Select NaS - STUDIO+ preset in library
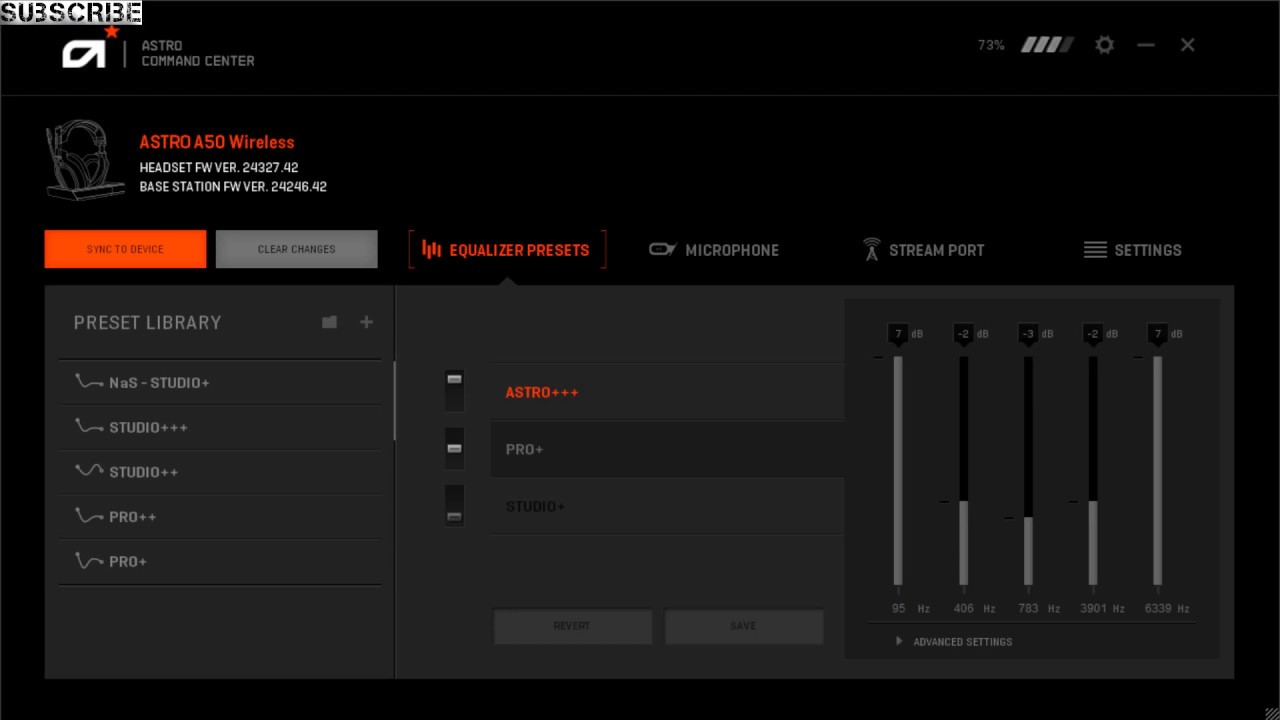The height and width of the screenshot is (720, 1280). pyautogui.click(x=220, y=382)
